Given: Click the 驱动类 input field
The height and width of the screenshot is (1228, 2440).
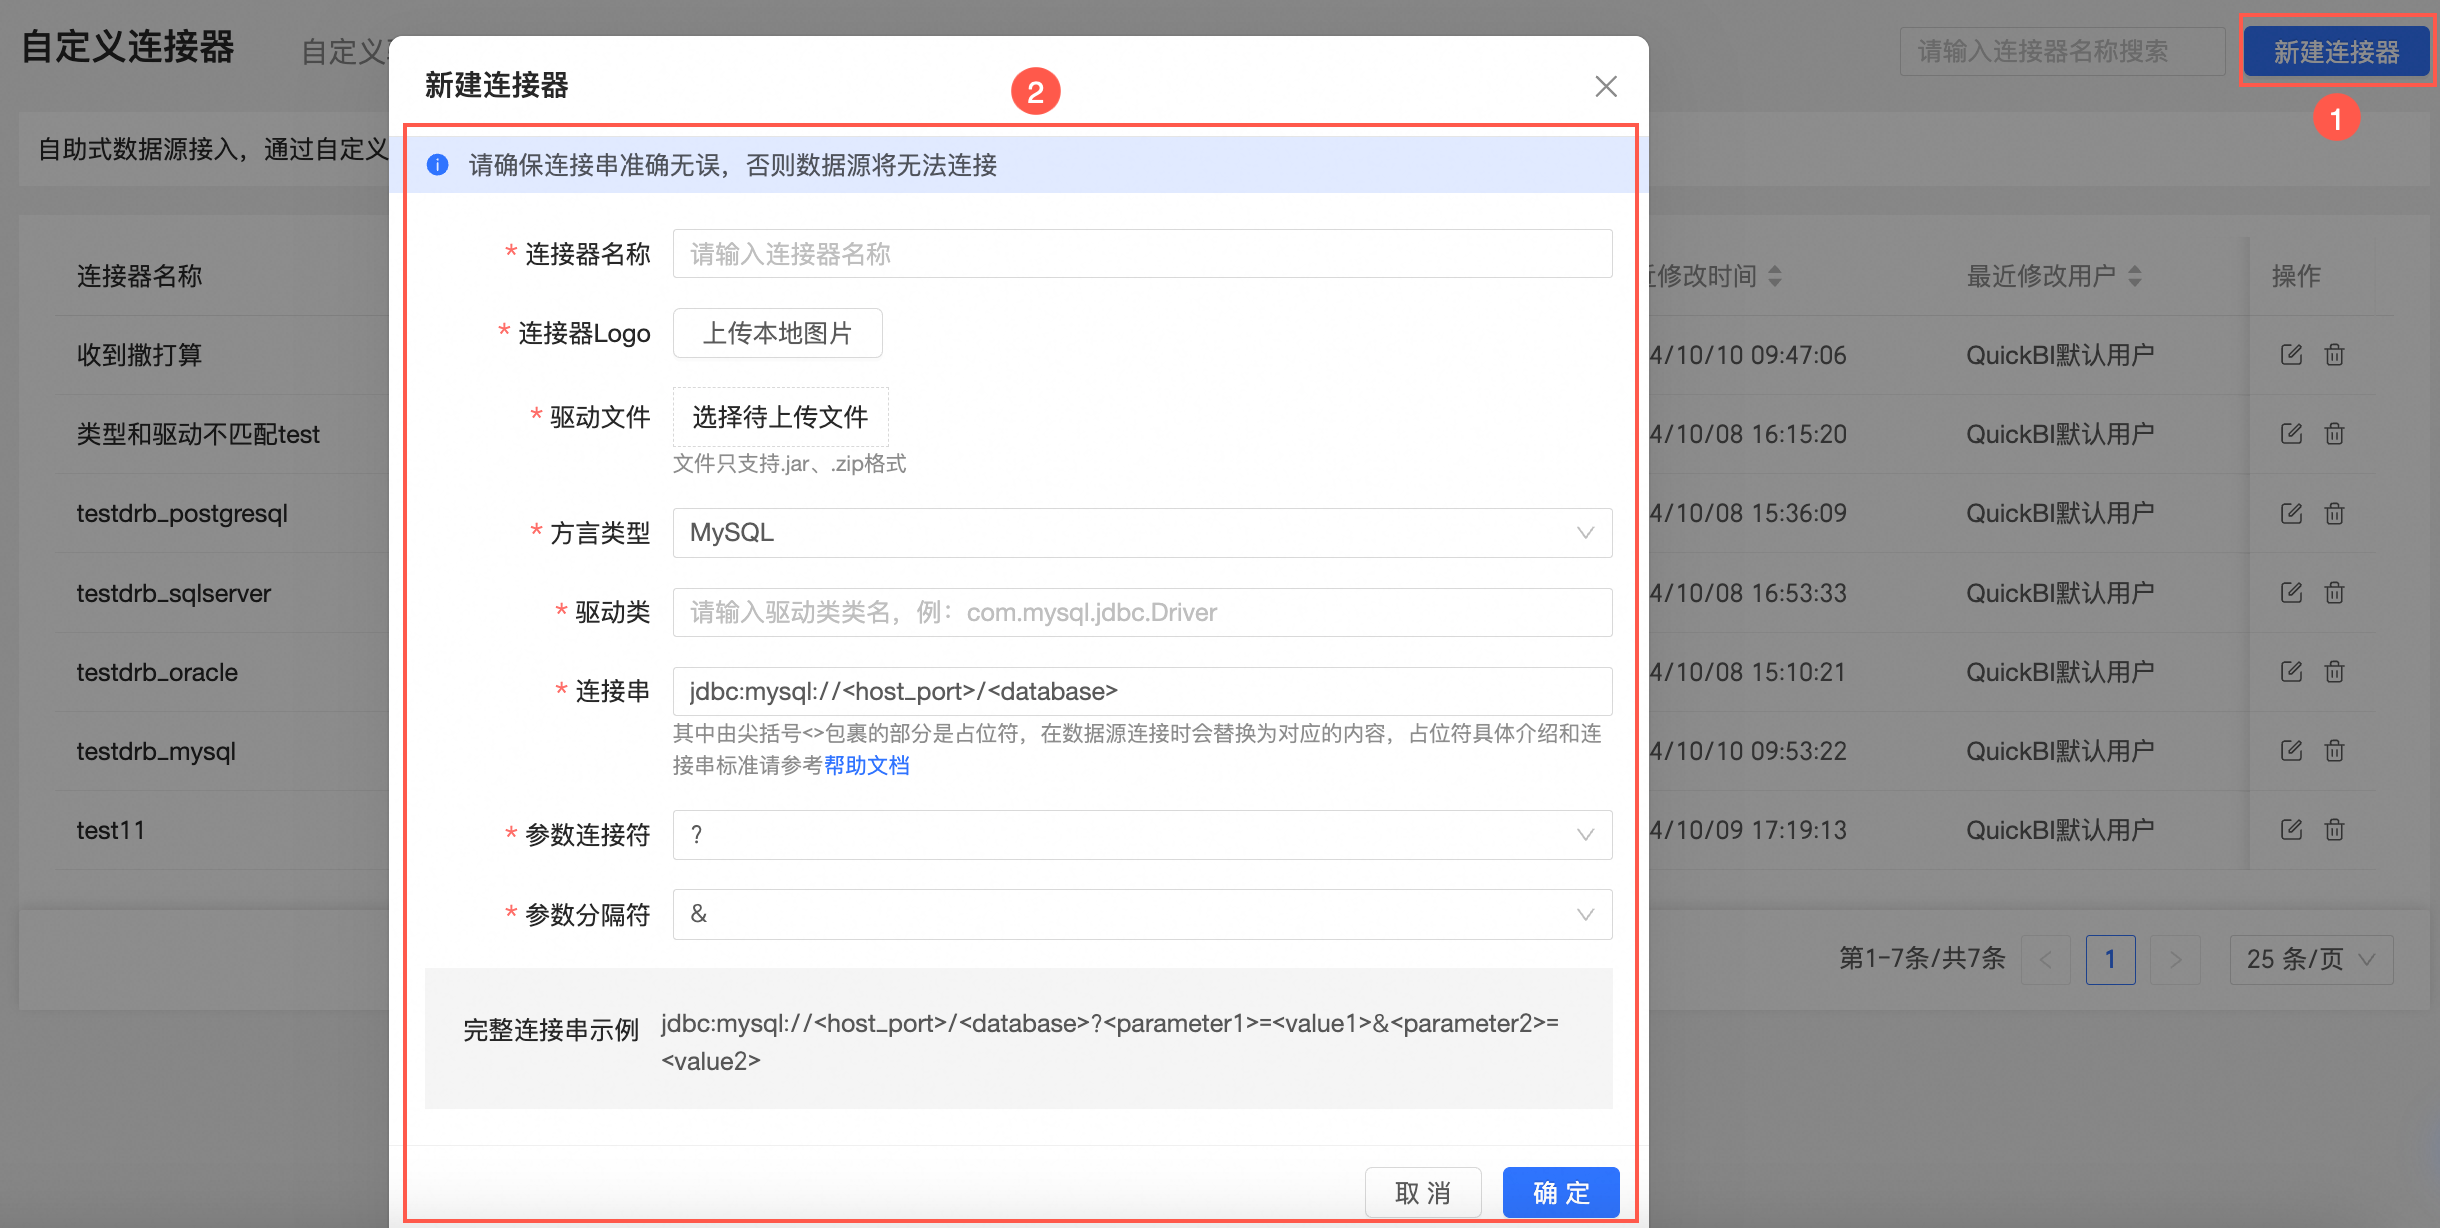Looking at the screenshot, I should click(1142, 612).
